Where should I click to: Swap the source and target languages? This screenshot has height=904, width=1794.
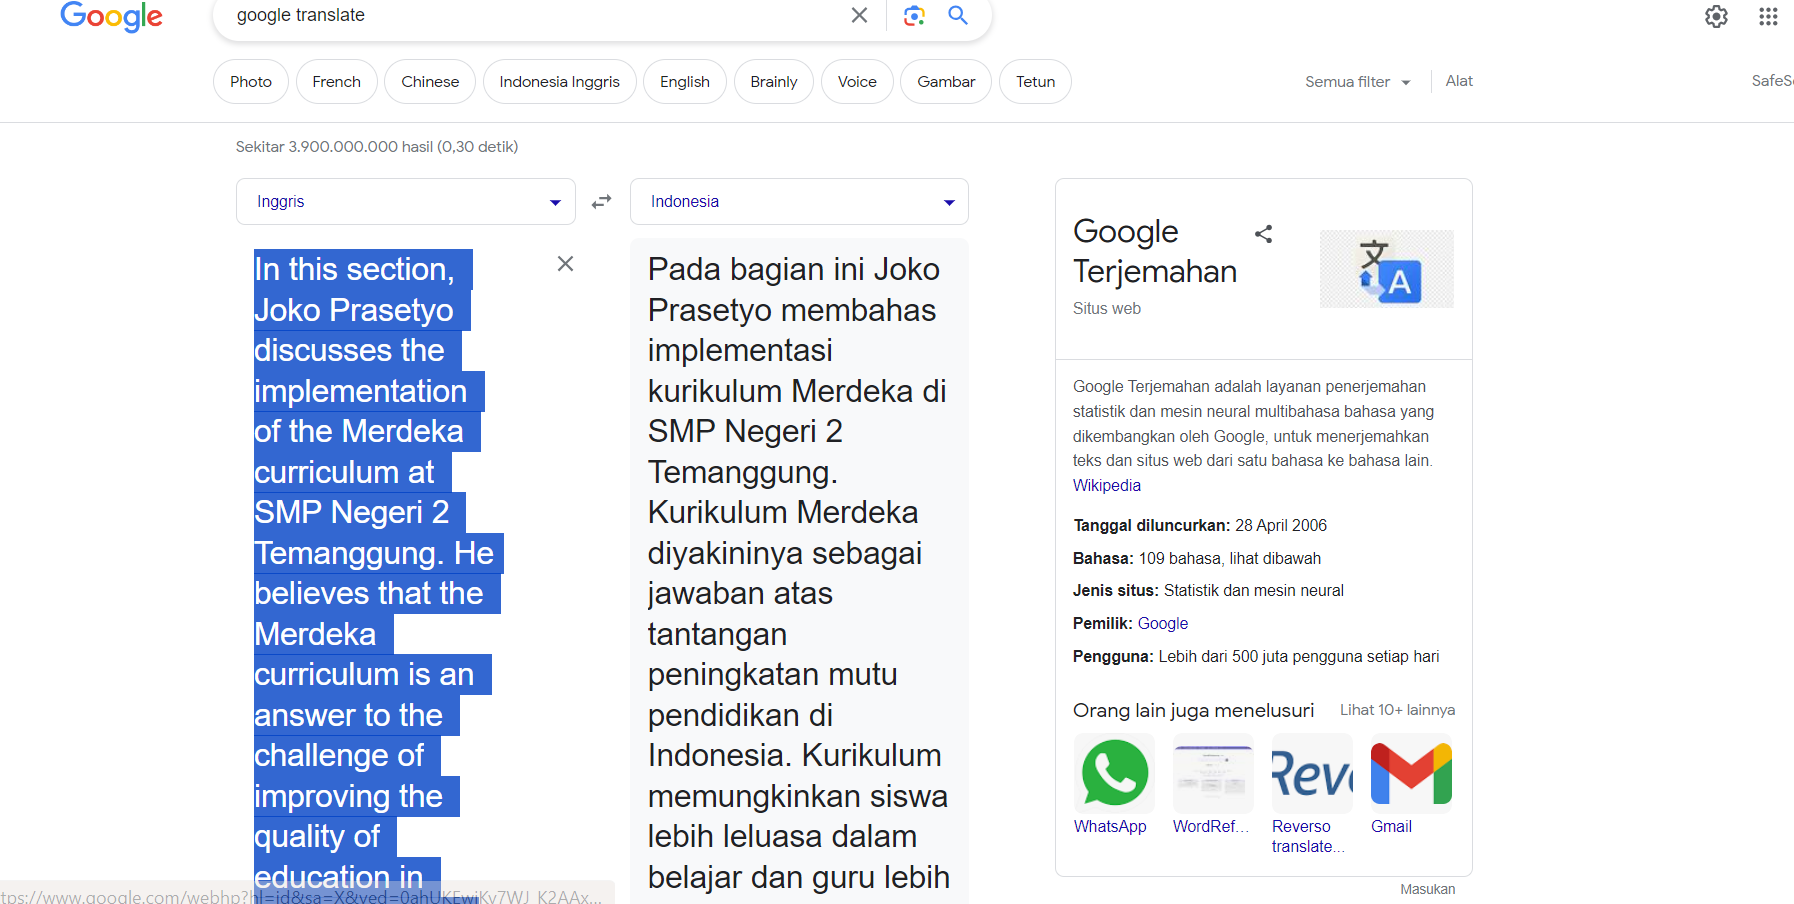(x=601, y=201)
